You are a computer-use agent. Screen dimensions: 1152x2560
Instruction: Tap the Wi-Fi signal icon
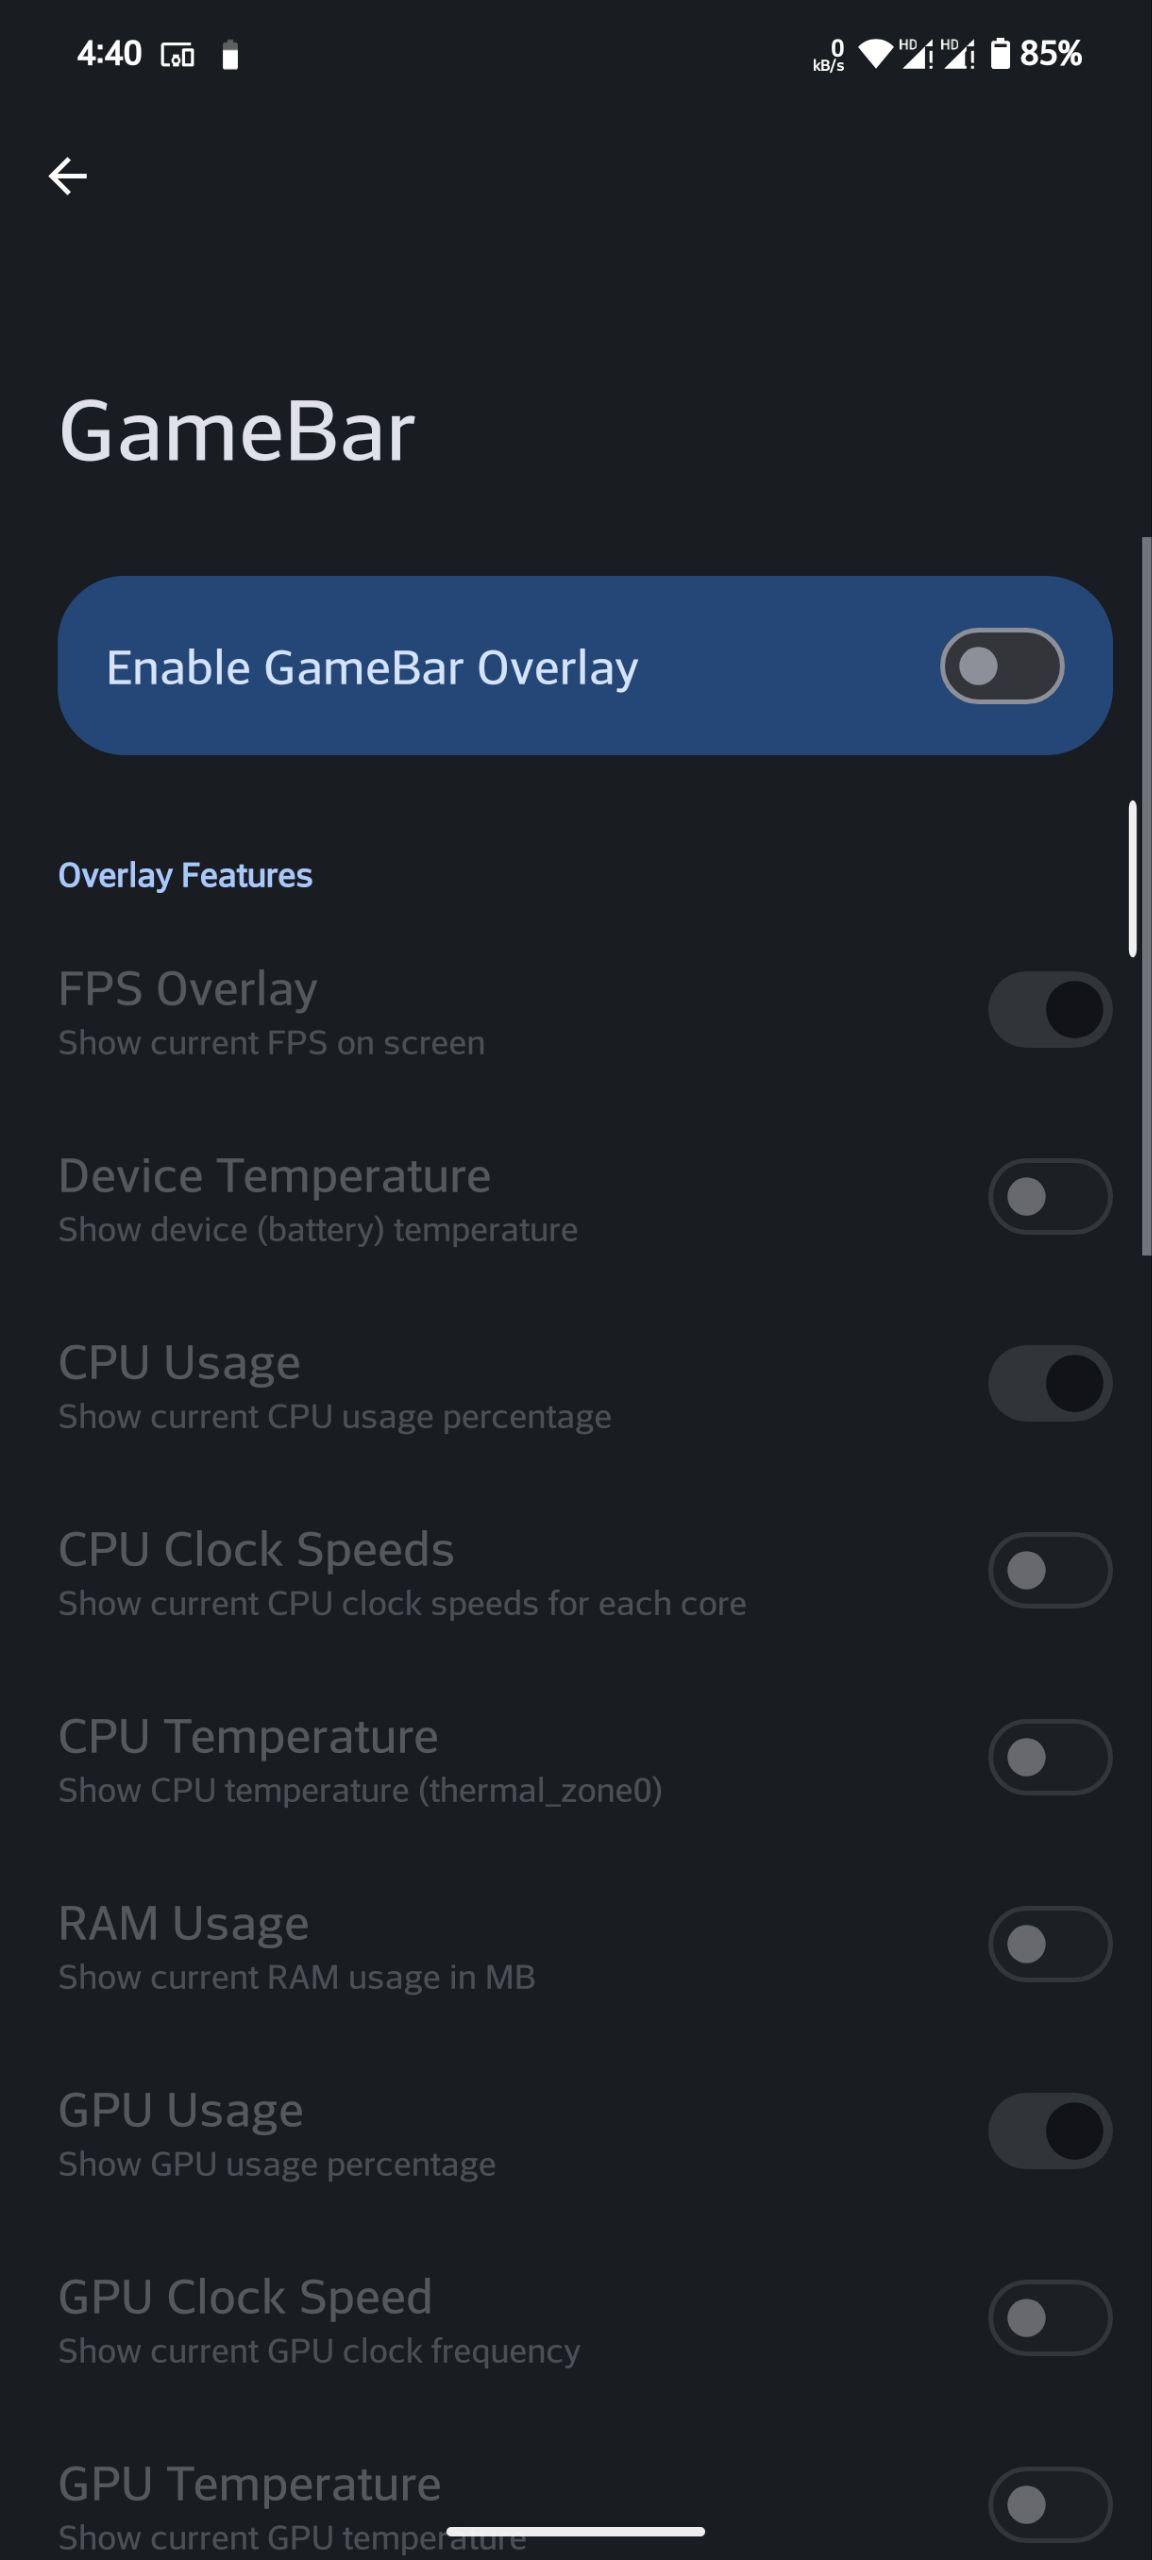(x=875, y=53)
